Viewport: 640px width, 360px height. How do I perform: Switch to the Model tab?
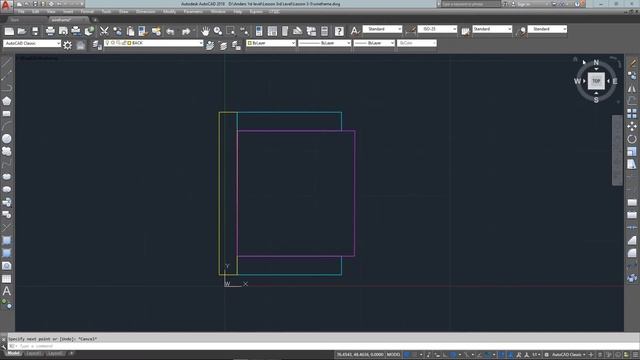(x=13, y=353)
